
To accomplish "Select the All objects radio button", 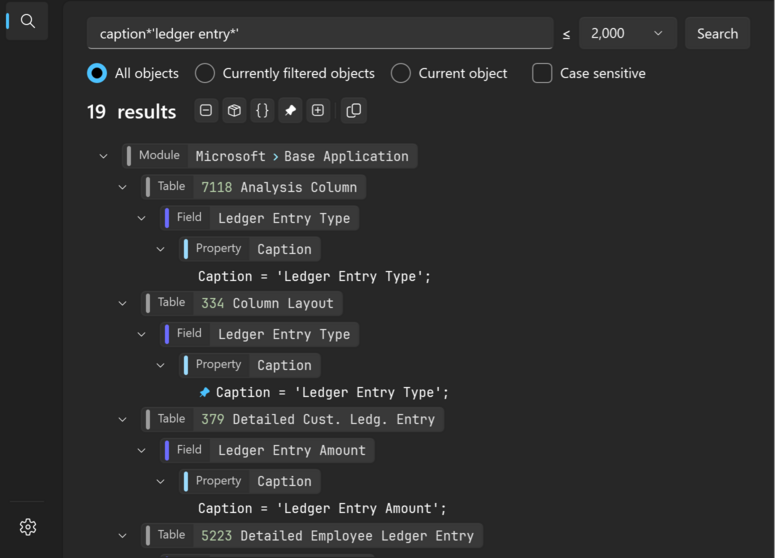I will 97,73.
